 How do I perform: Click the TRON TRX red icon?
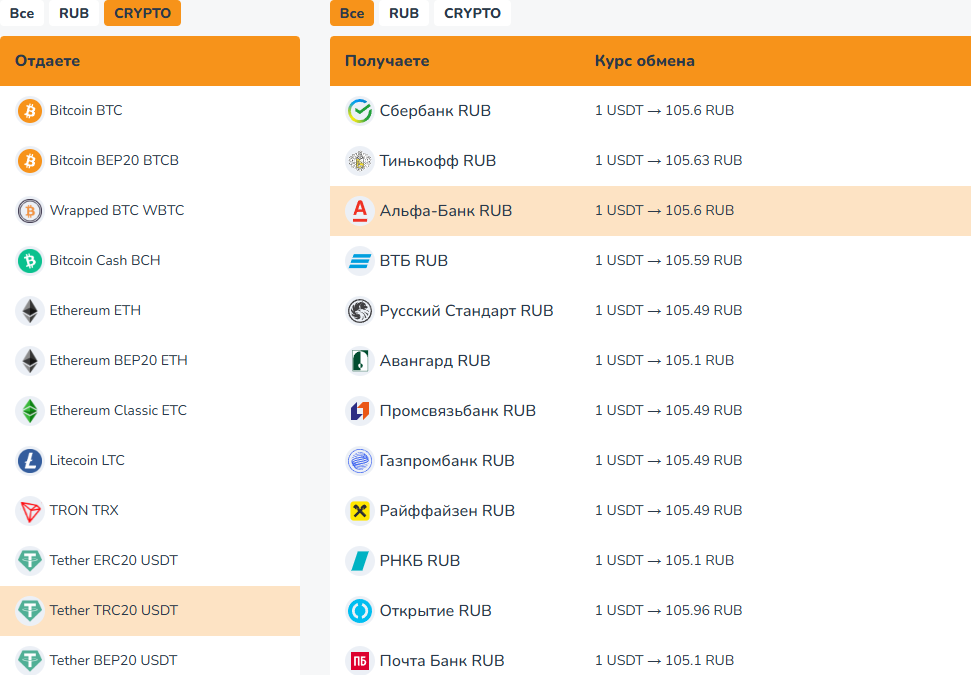point(30,511)
